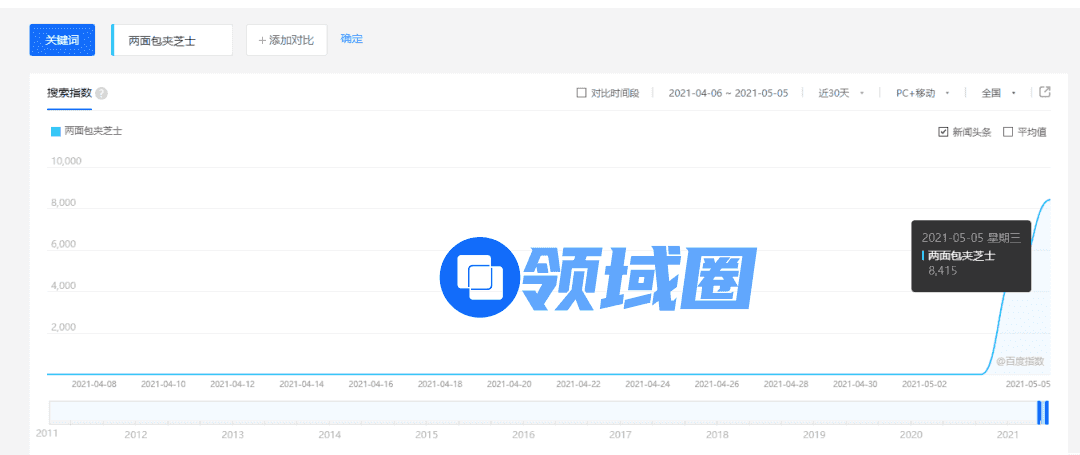
Task: Enable the 平均值 checkbox
Action: (1008, 132)
